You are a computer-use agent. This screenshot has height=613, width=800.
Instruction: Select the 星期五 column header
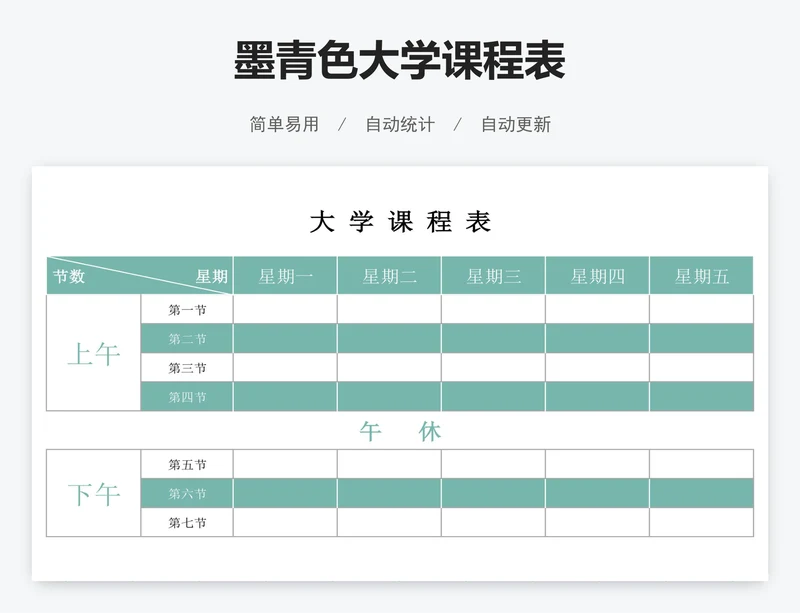(702, 276)
